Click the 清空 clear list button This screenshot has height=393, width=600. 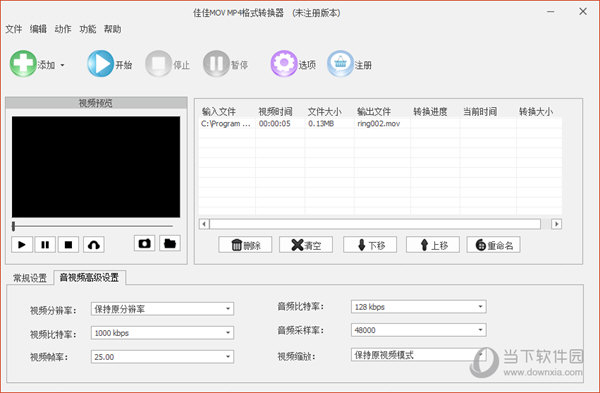[x=306, y=245]
